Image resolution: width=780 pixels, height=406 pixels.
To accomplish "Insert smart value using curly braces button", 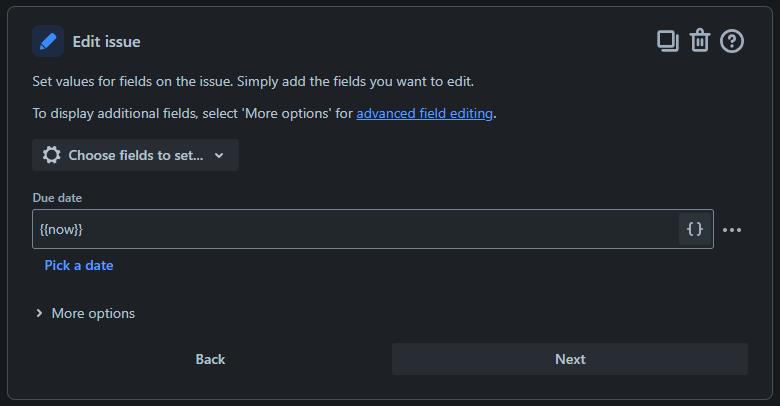I will [x=695, y=229].
